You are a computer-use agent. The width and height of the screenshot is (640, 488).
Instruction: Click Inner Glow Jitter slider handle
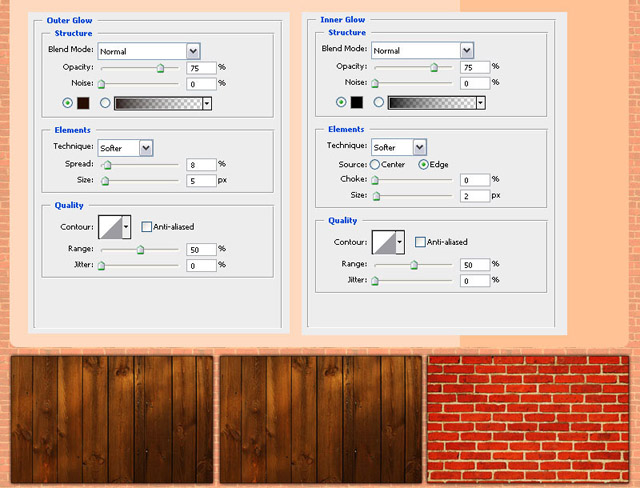click(375, 281)
